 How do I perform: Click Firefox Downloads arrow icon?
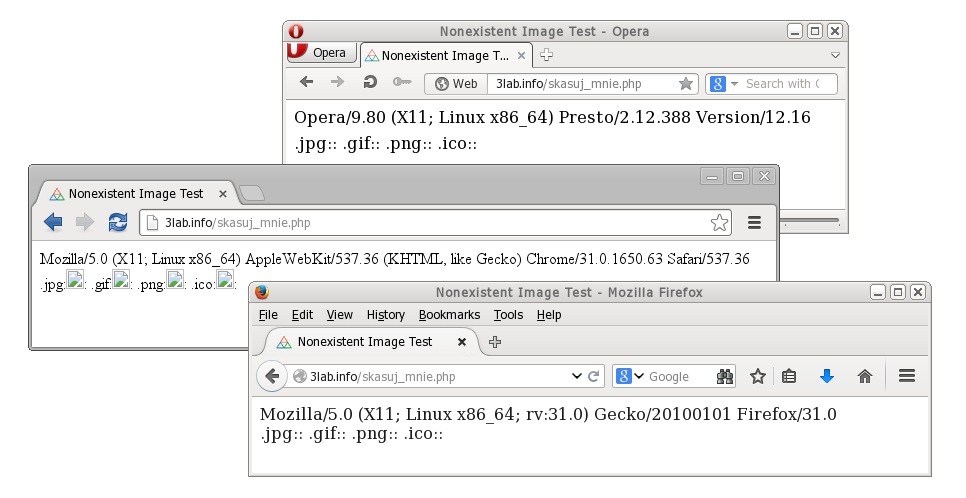826,376
